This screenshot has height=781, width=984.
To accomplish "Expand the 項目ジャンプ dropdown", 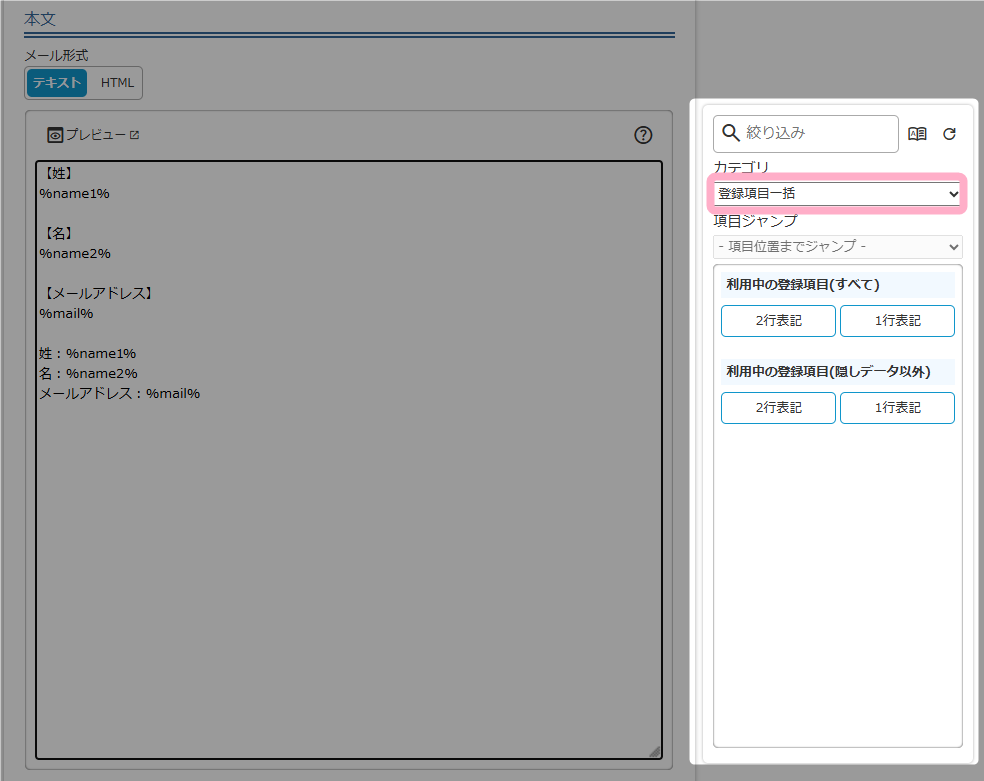I will tap(838, 247).
